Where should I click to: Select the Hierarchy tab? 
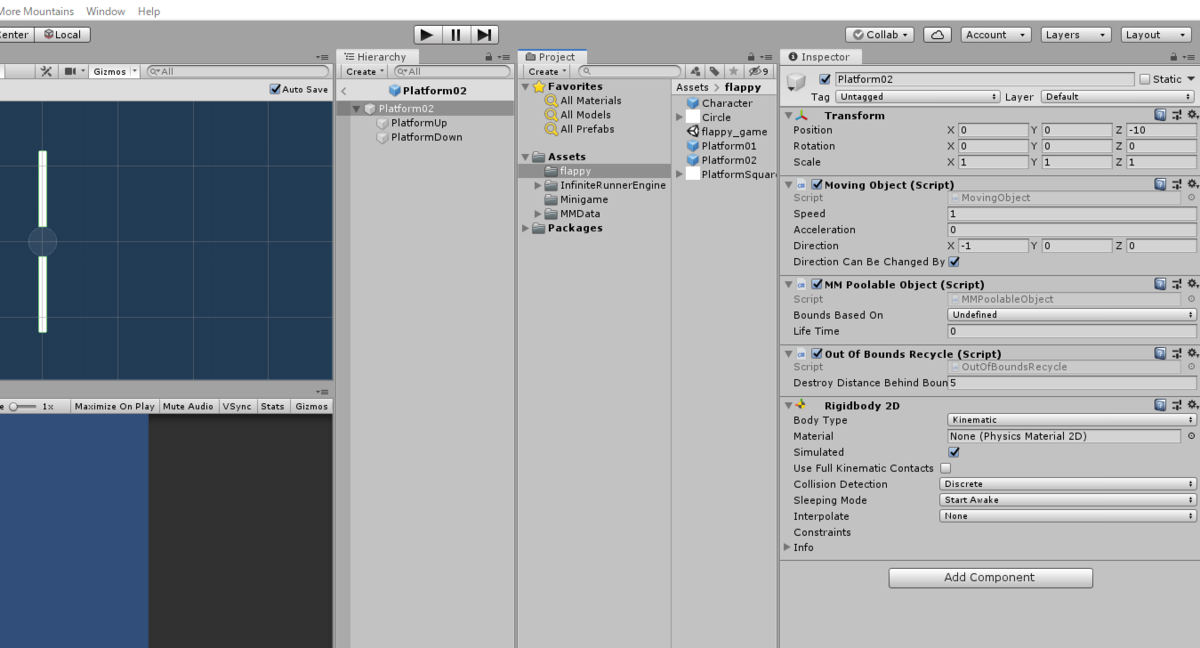click(x=376, y=57)
